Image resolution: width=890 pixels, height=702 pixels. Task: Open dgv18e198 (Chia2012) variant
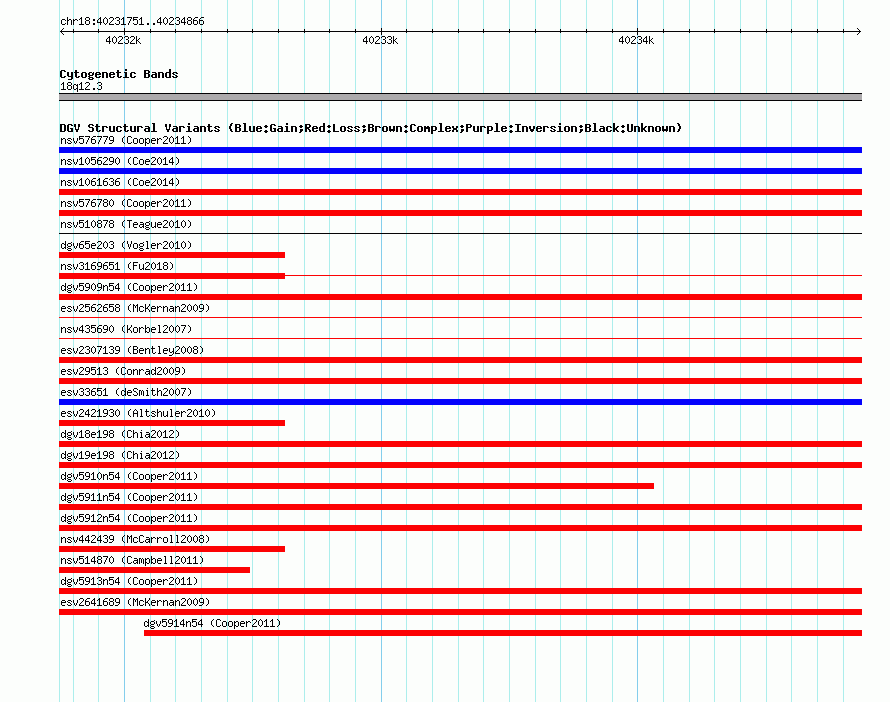tap(120, 434)
